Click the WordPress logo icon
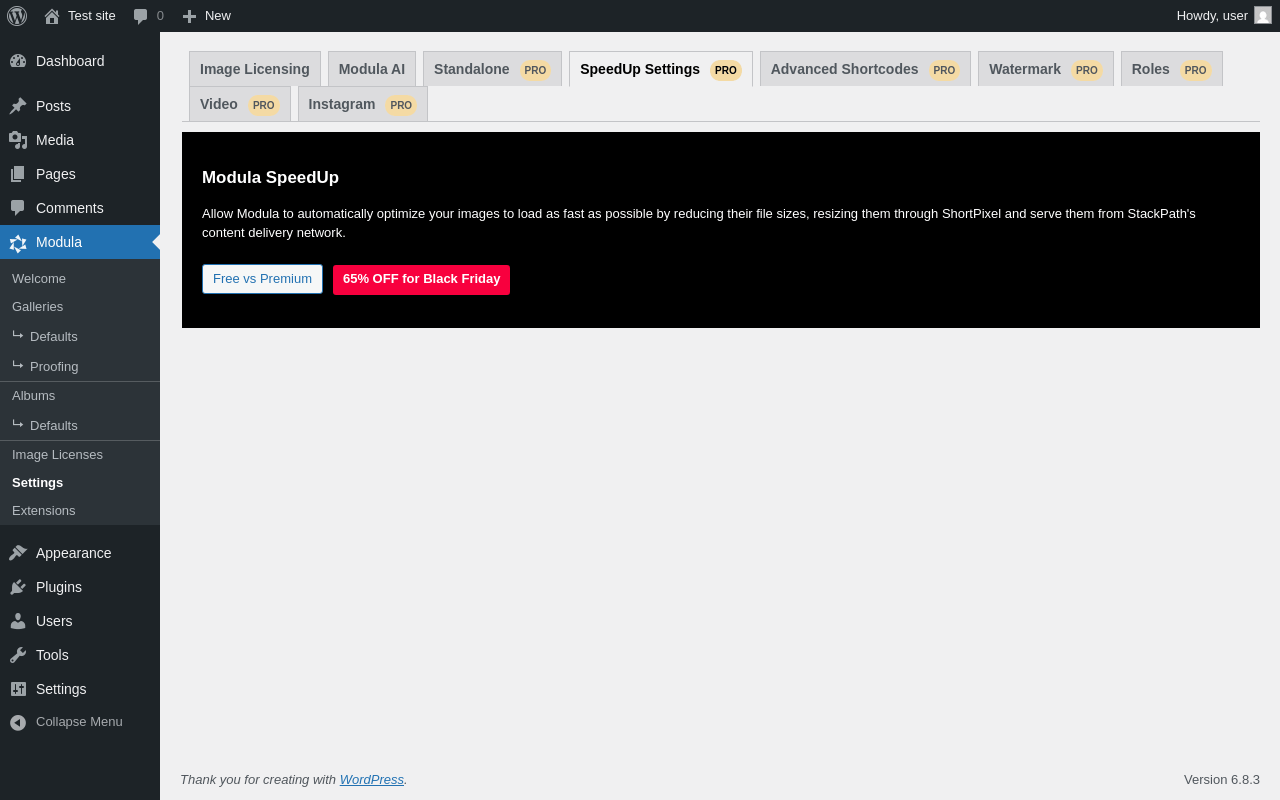 coord(17,16)
